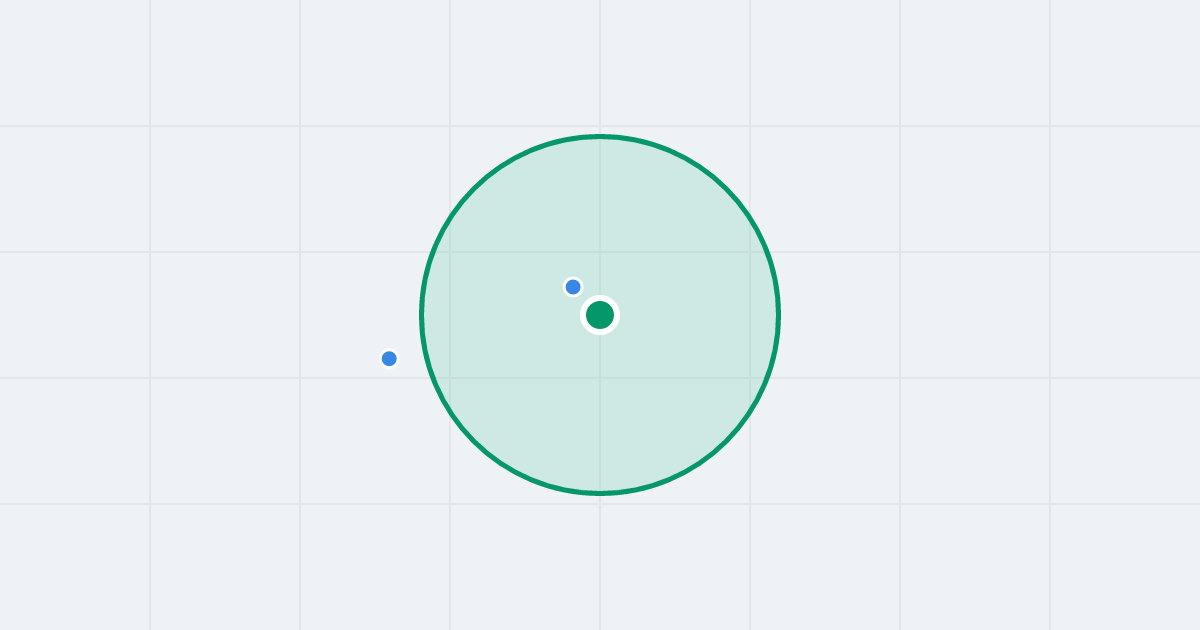Click the green center marker dot

[x=600, y=315]
